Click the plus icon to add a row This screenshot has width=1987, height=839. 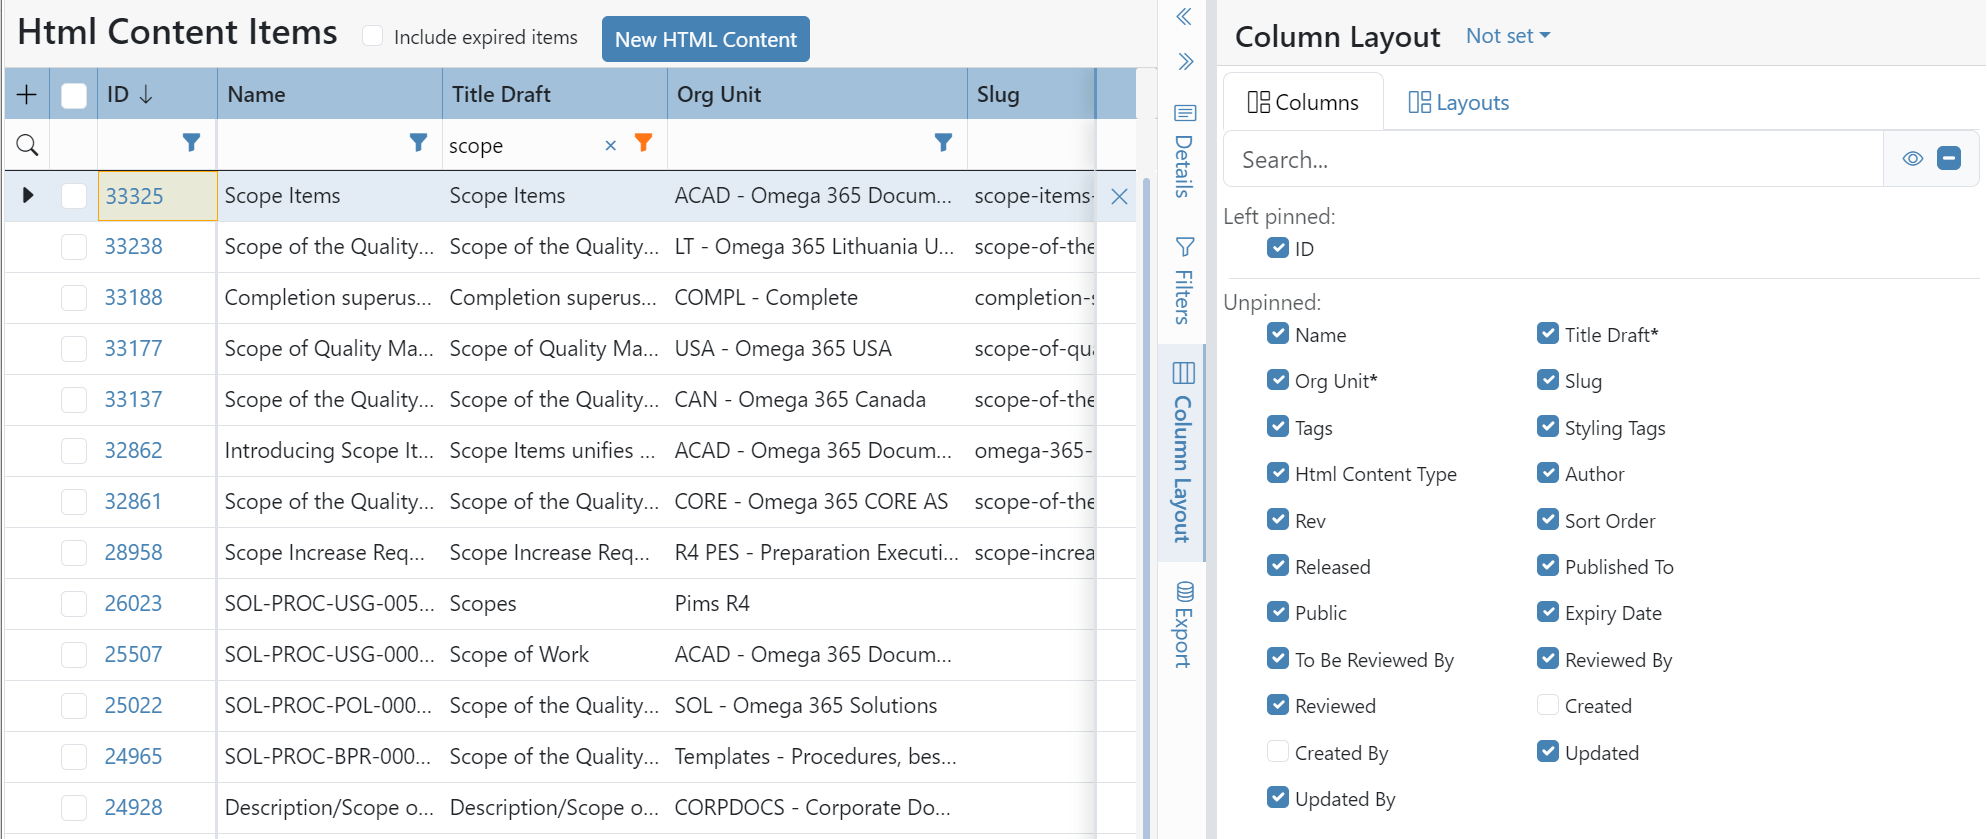pos(27,94)
